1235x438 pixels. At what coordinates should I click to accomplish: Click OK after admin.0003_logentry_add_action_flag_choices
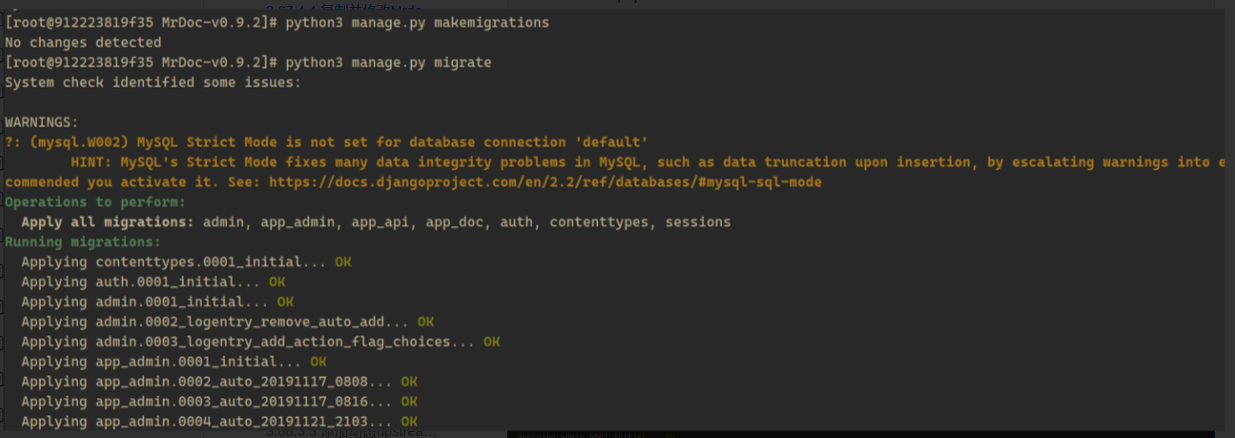coord(492,342)
